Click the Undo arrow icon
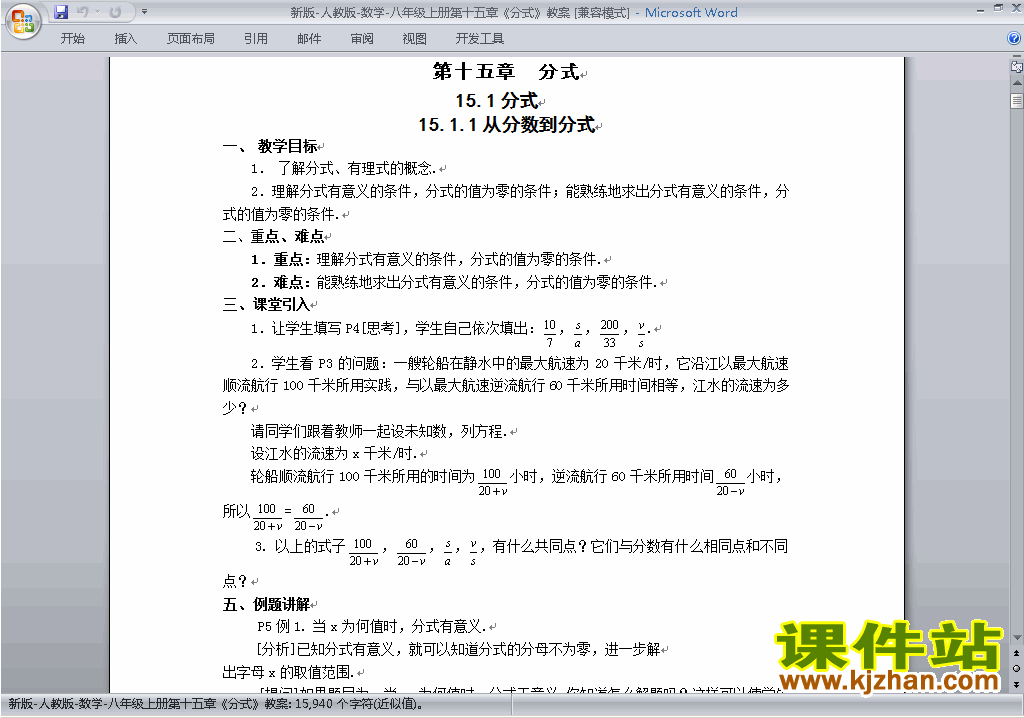Screen dimensions: 1024x718 coord(82,12)
